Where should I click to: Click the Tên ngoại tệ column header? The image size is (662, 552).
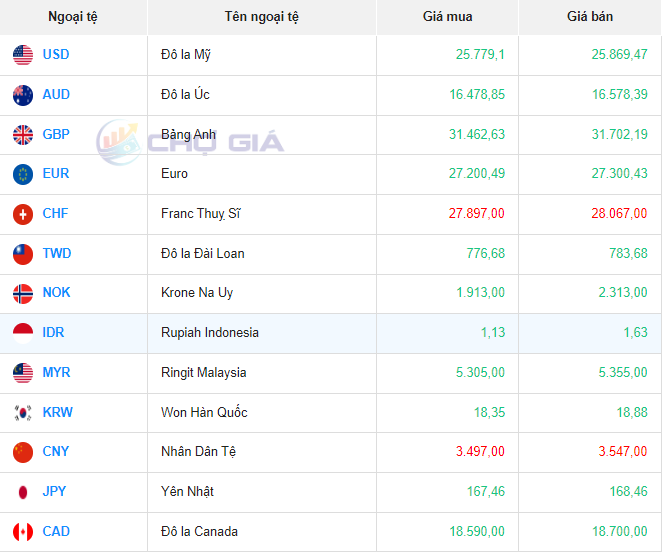pos(262,17)
